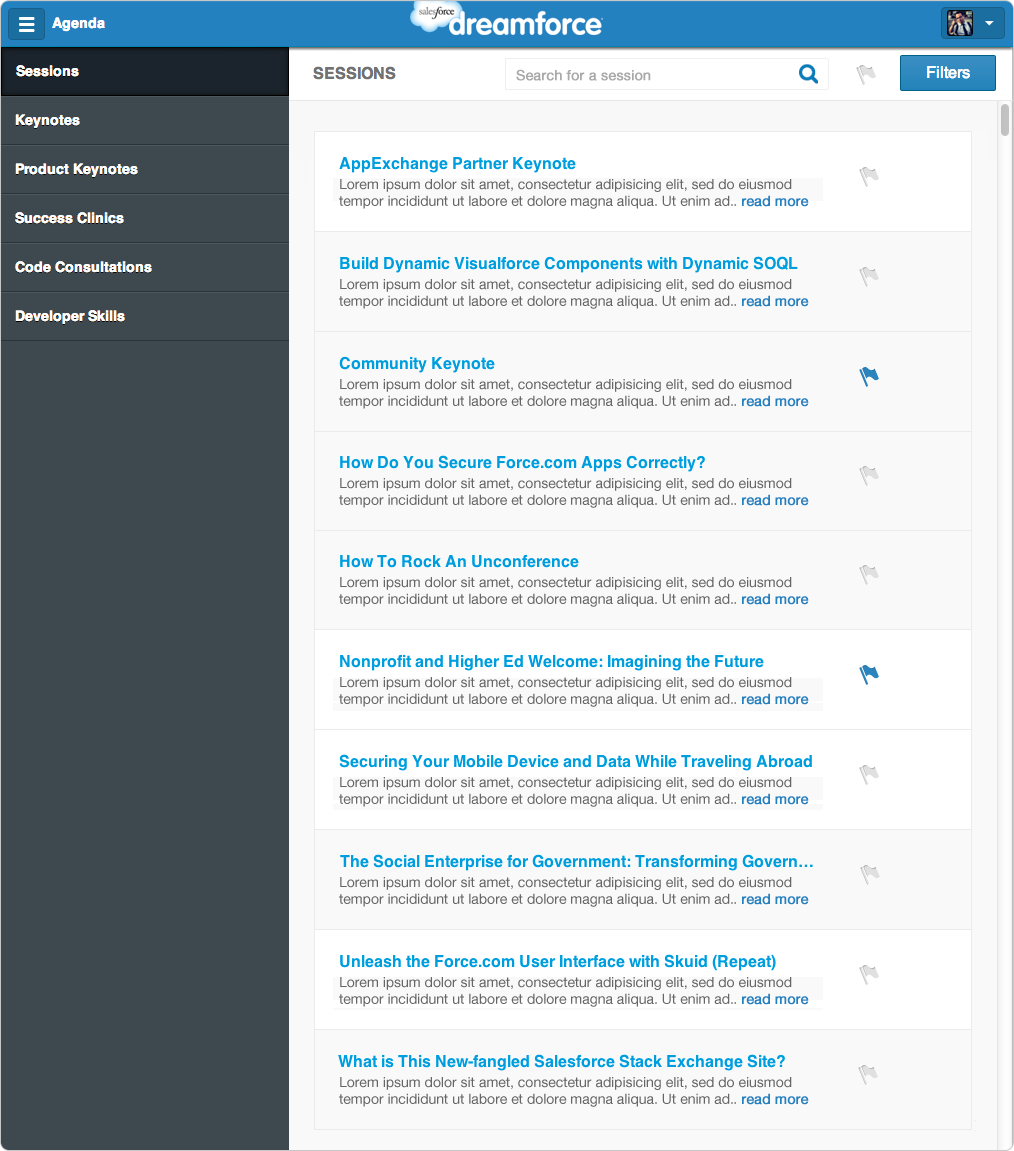Click the SESSIONS heading text
The height and width of the screenshot is (1151, 1014).
click(x=354, y=73)
